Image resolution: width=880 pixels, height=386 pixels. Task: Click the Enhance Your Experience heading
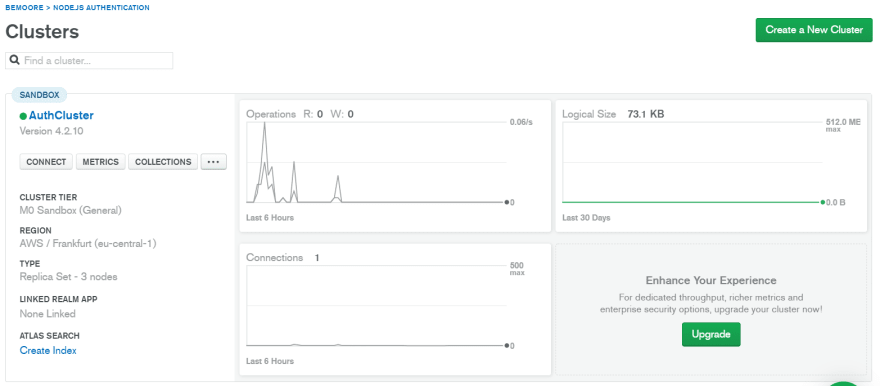pos(711,281)
